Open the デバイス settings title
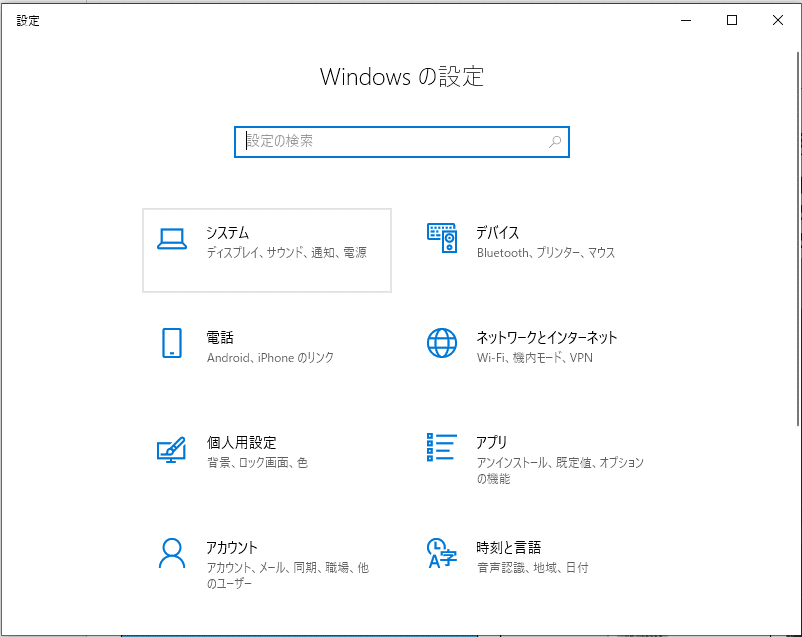The height and width of the screenshot is (637, 802). click(498, 233)
